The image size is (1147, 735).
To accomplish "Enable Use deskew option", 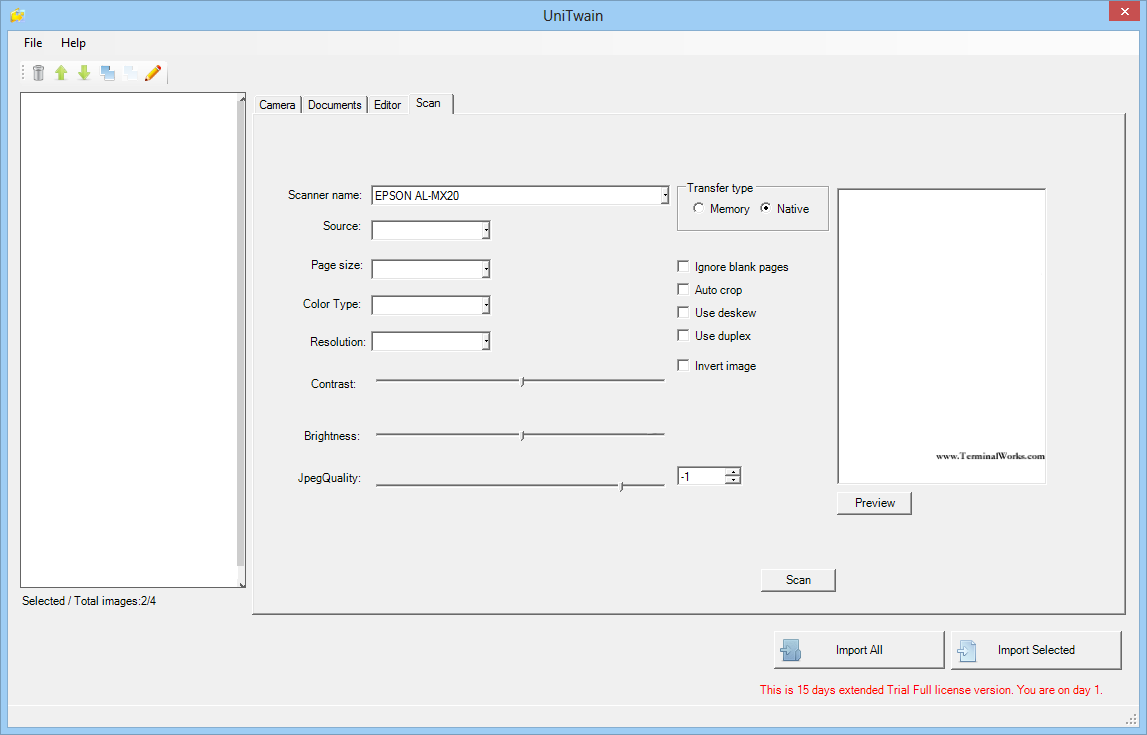I will point(683,312).
